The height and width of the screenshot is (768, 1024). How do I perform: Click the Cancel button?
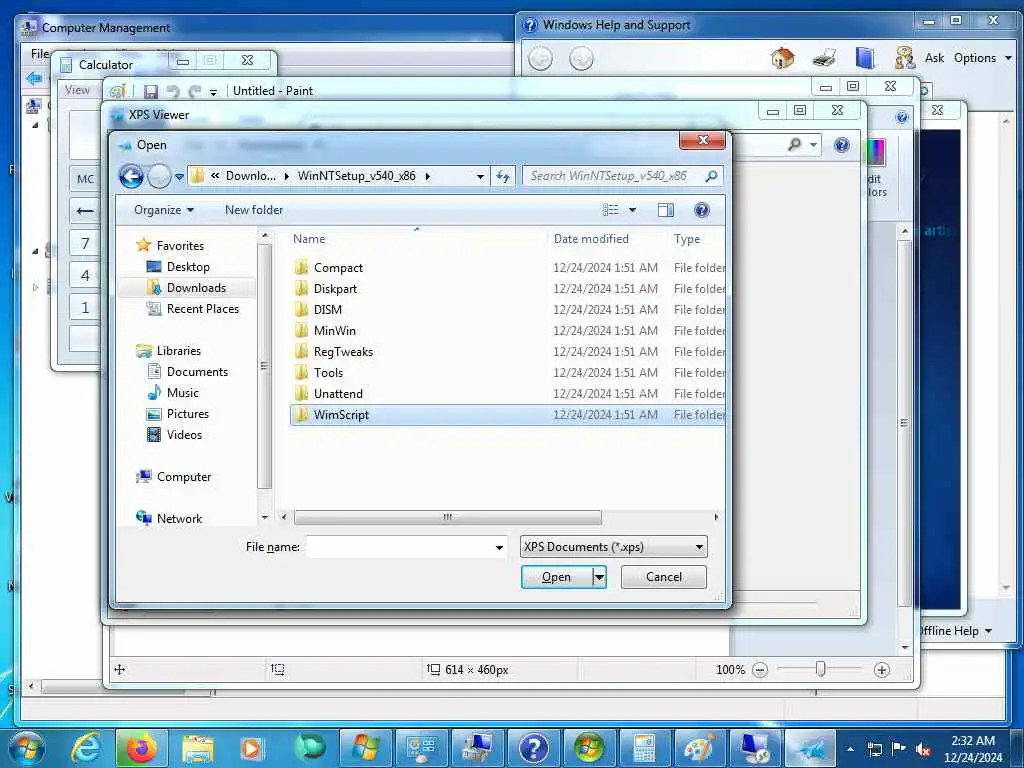[664, 577]
